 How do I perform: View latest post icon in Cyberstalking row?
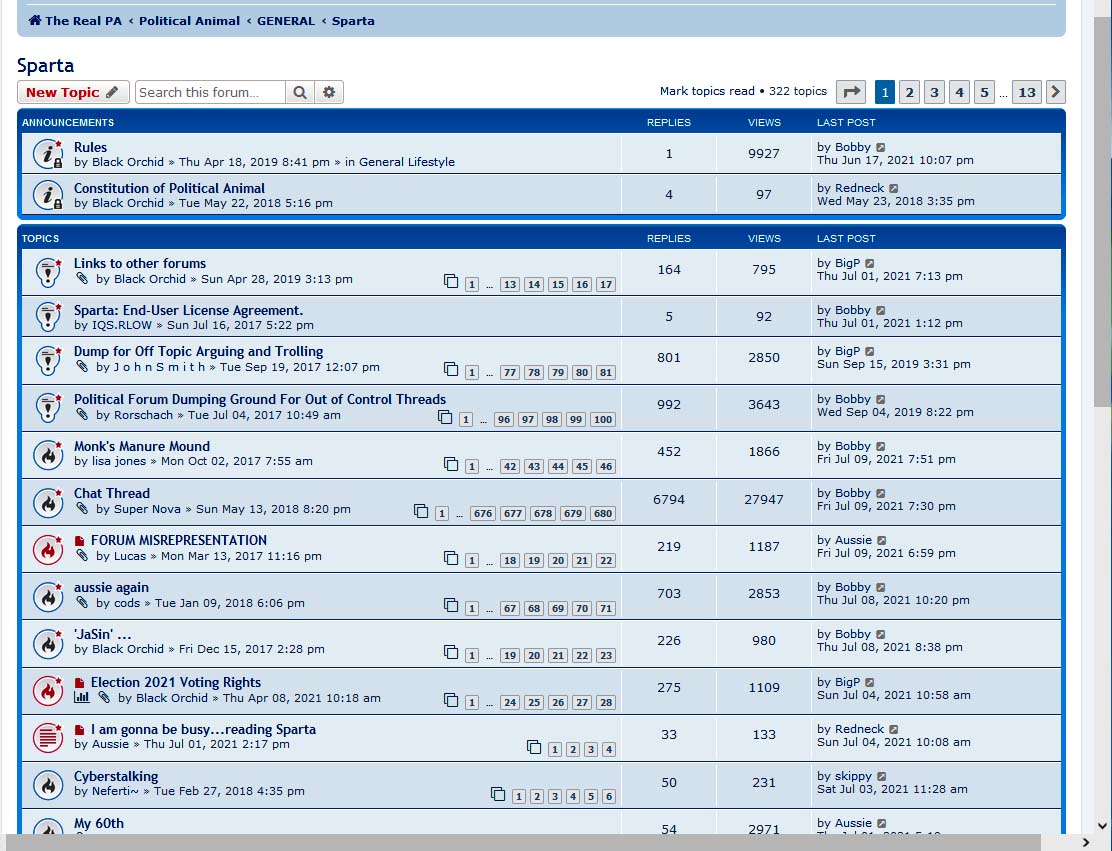coord(882,777)
